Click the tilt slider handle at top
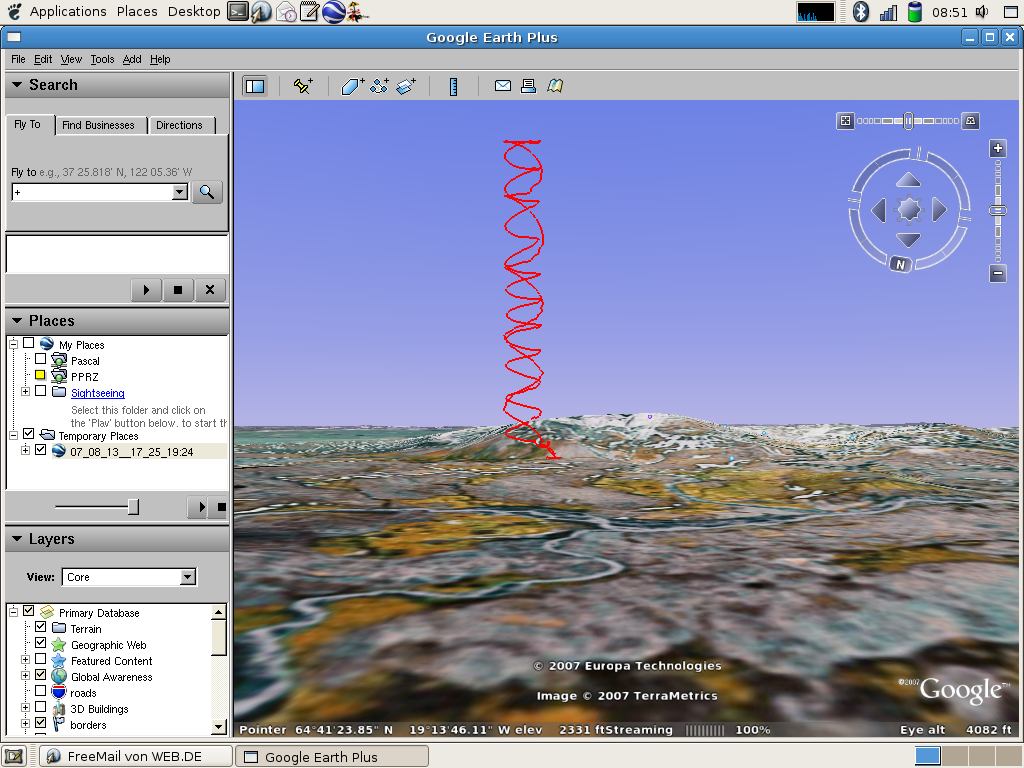The image size is (1024, 768). pyautogui.click(x=908, y=121)
